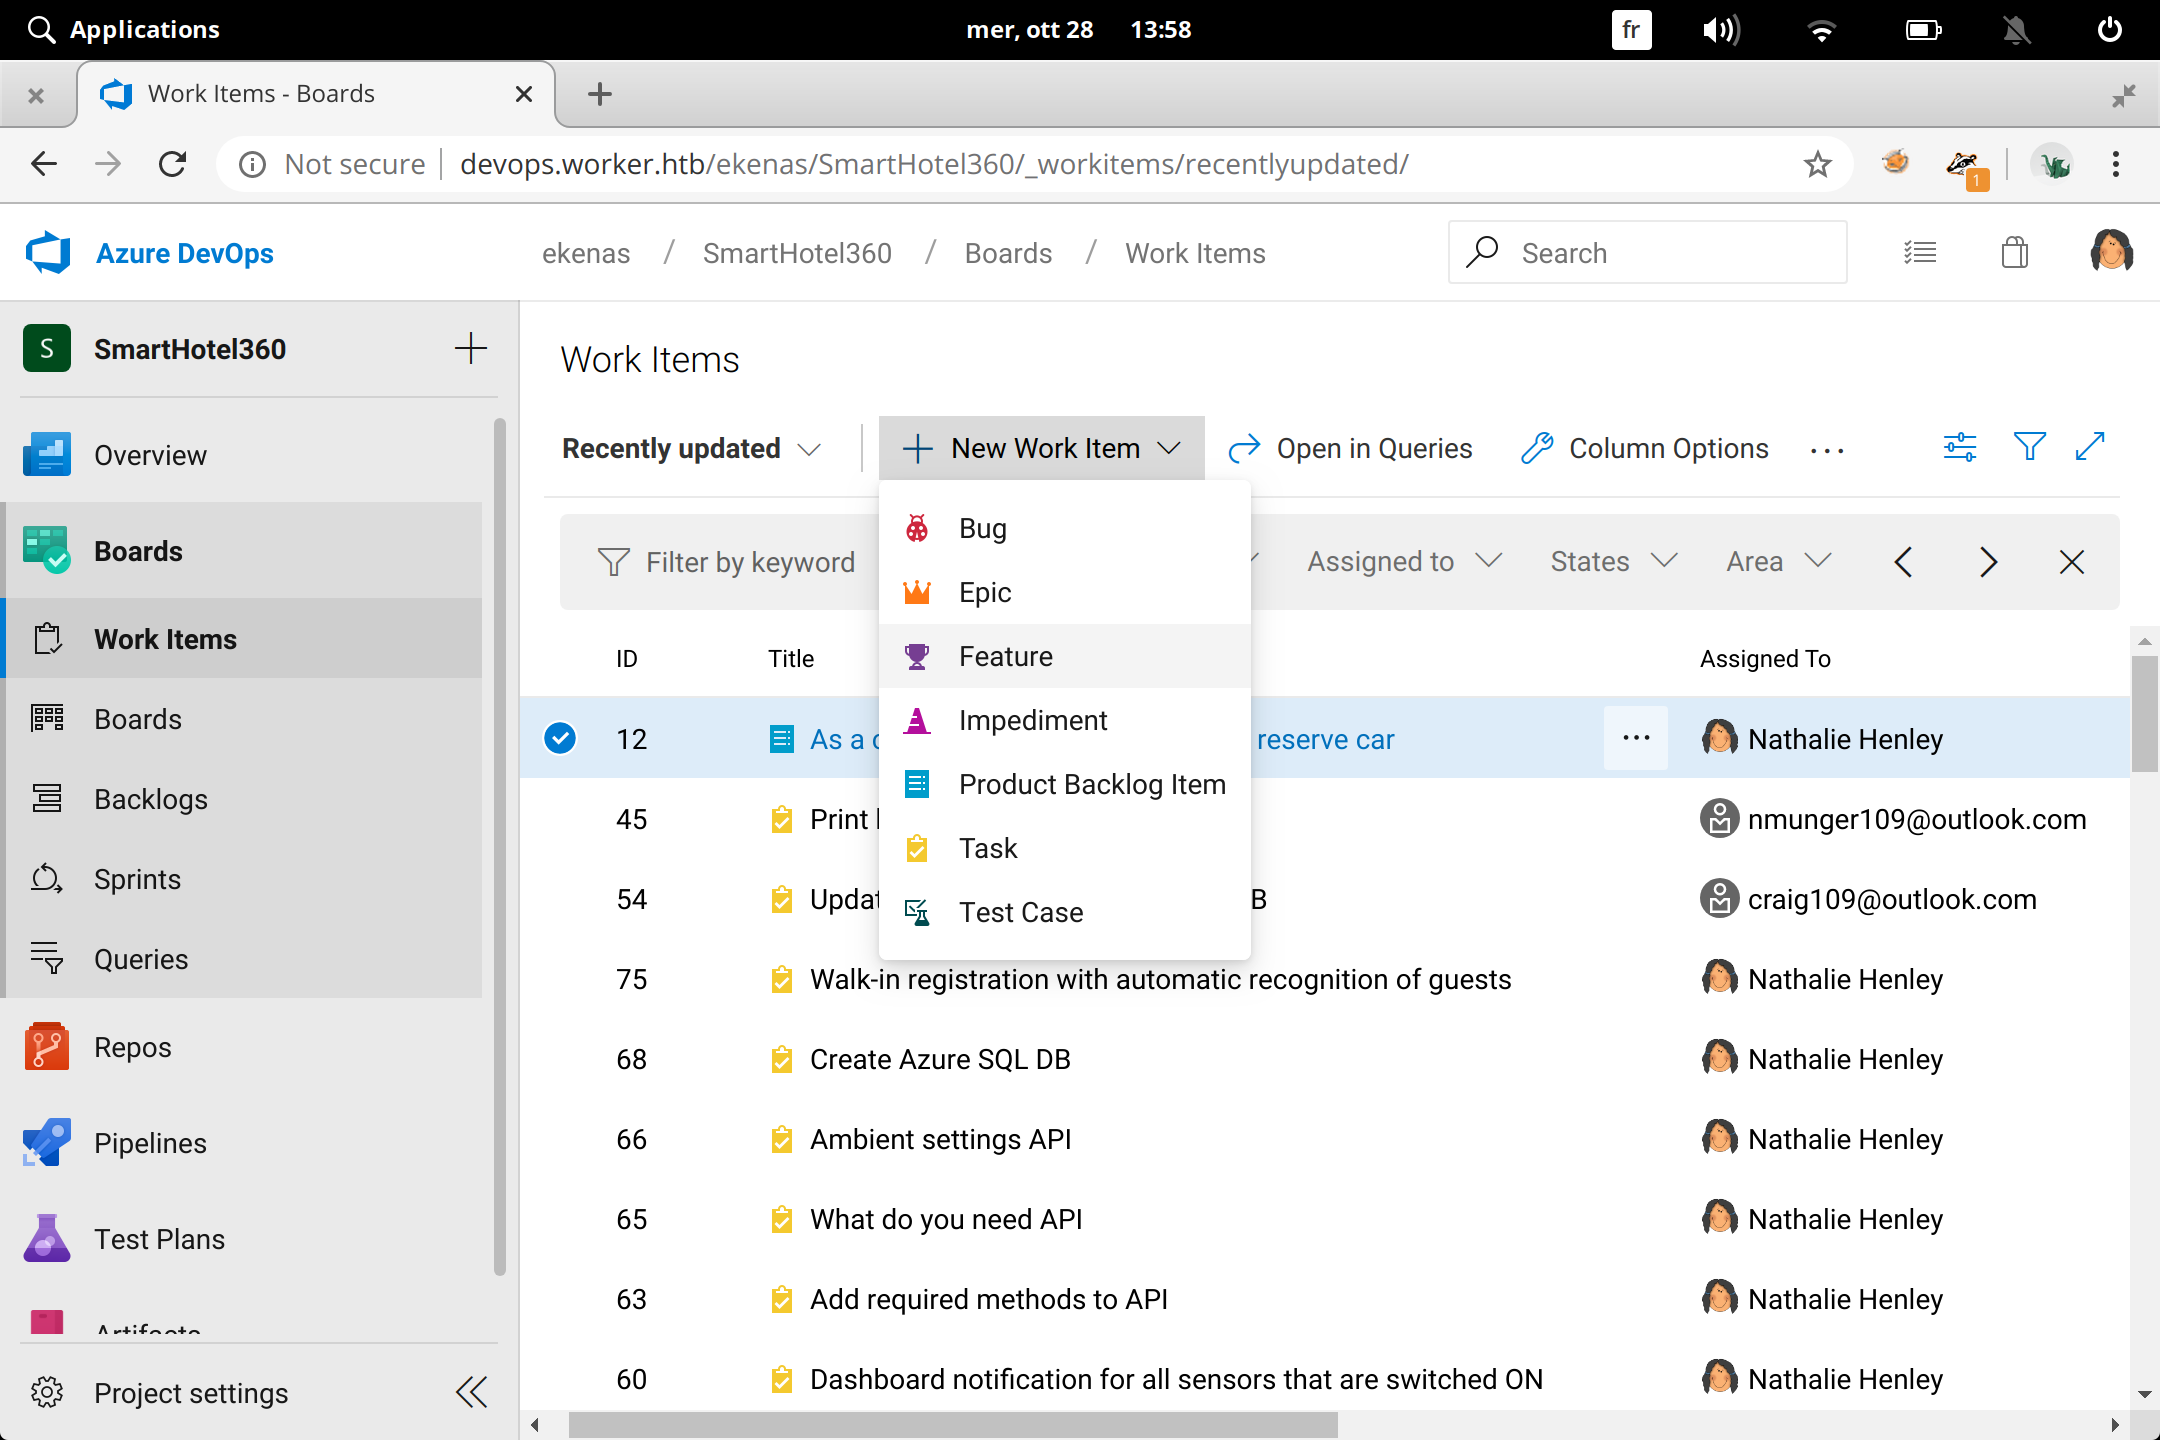Click the filter funnel icon in toolbar
The width and height of the screenshot is (2160, 1440).
(x=2029, y=447)
